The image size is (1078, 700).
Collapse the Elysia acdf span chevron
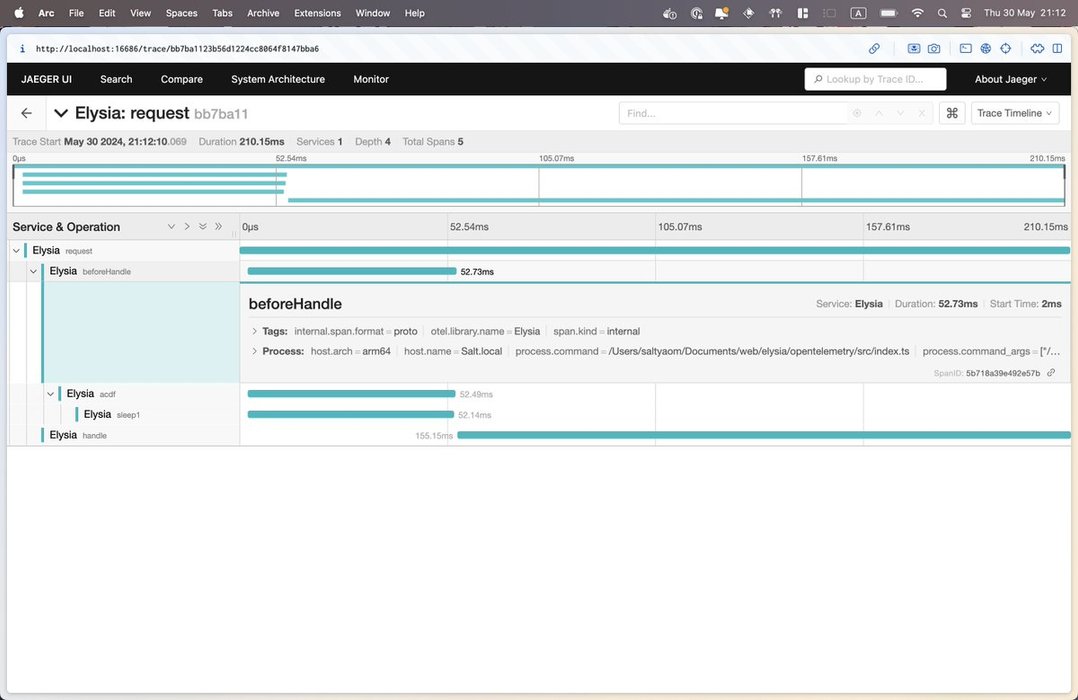50,394
